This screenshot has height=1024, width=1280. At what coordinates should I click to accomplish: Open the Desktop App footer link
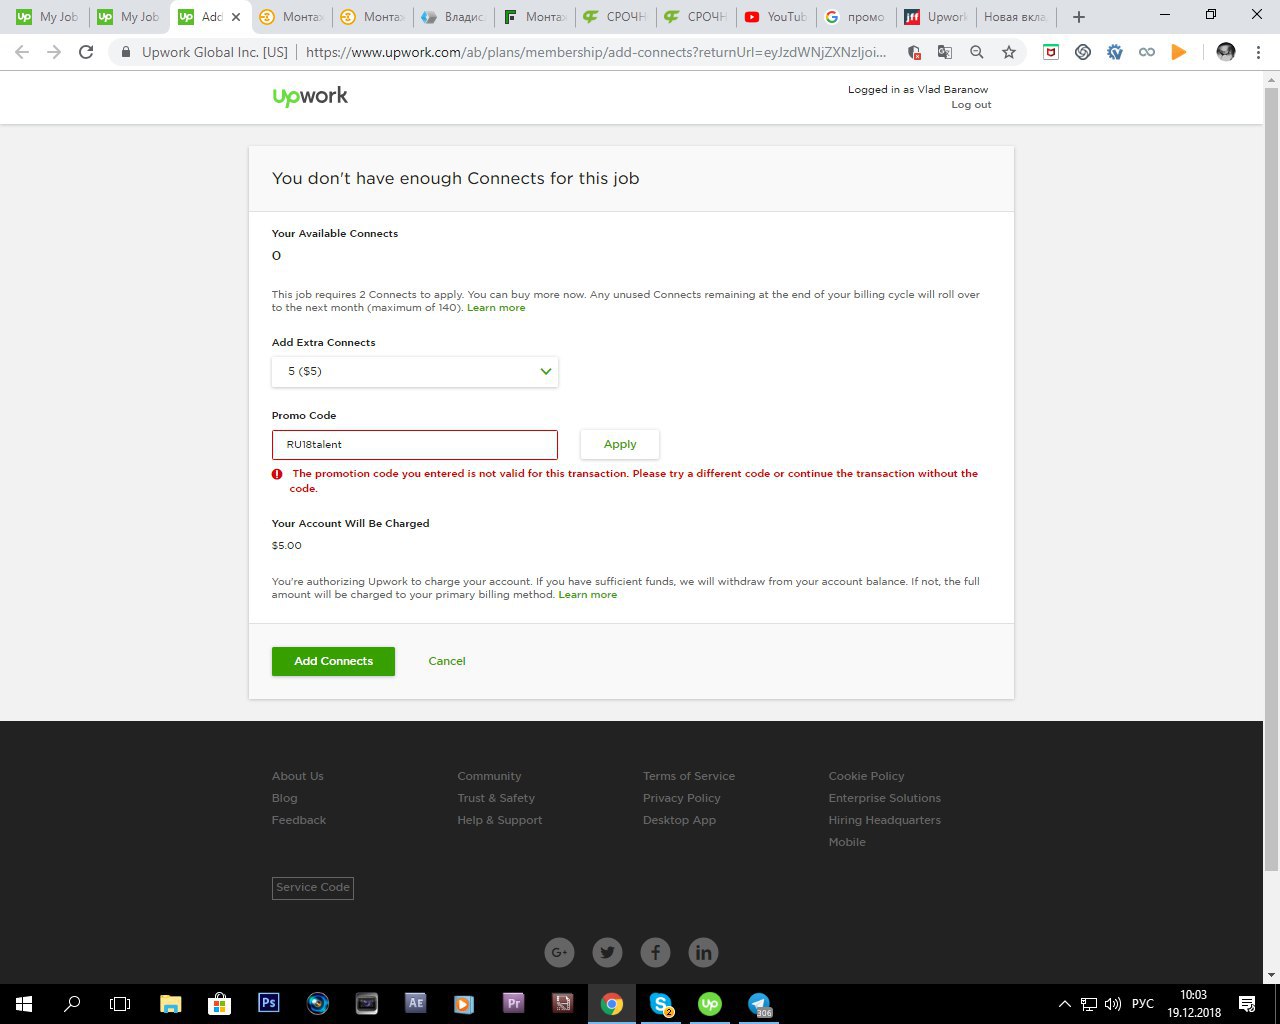(x=680, y=820)
